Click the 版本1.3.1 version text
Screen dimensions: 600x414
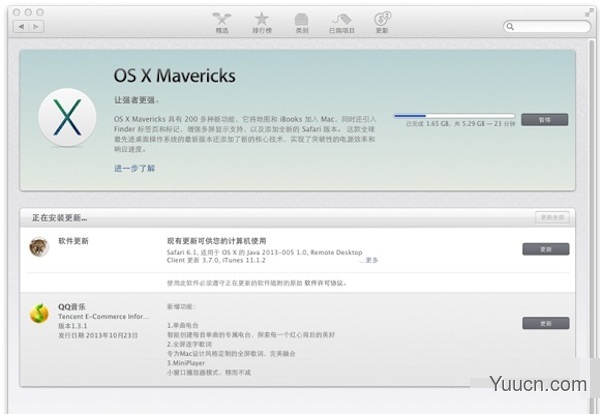click(x=72, y=326)
